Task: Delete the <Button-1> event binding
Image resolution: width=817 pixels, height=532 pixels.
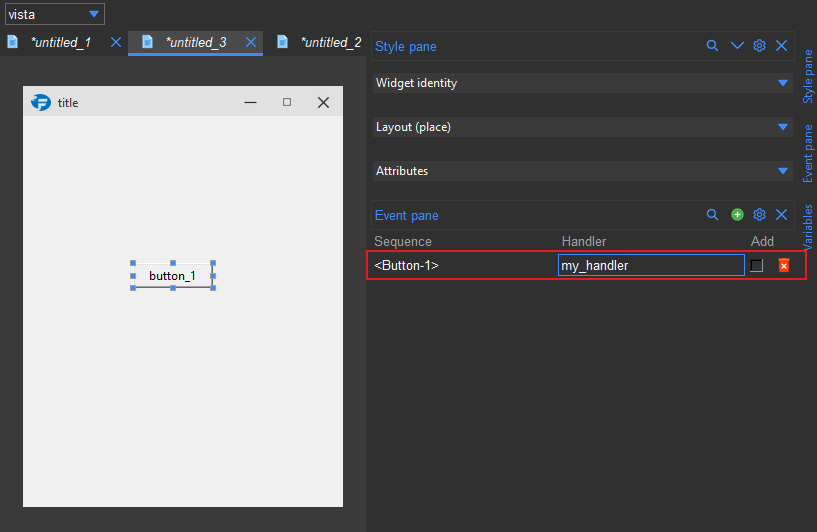Action: pos(784,265)
